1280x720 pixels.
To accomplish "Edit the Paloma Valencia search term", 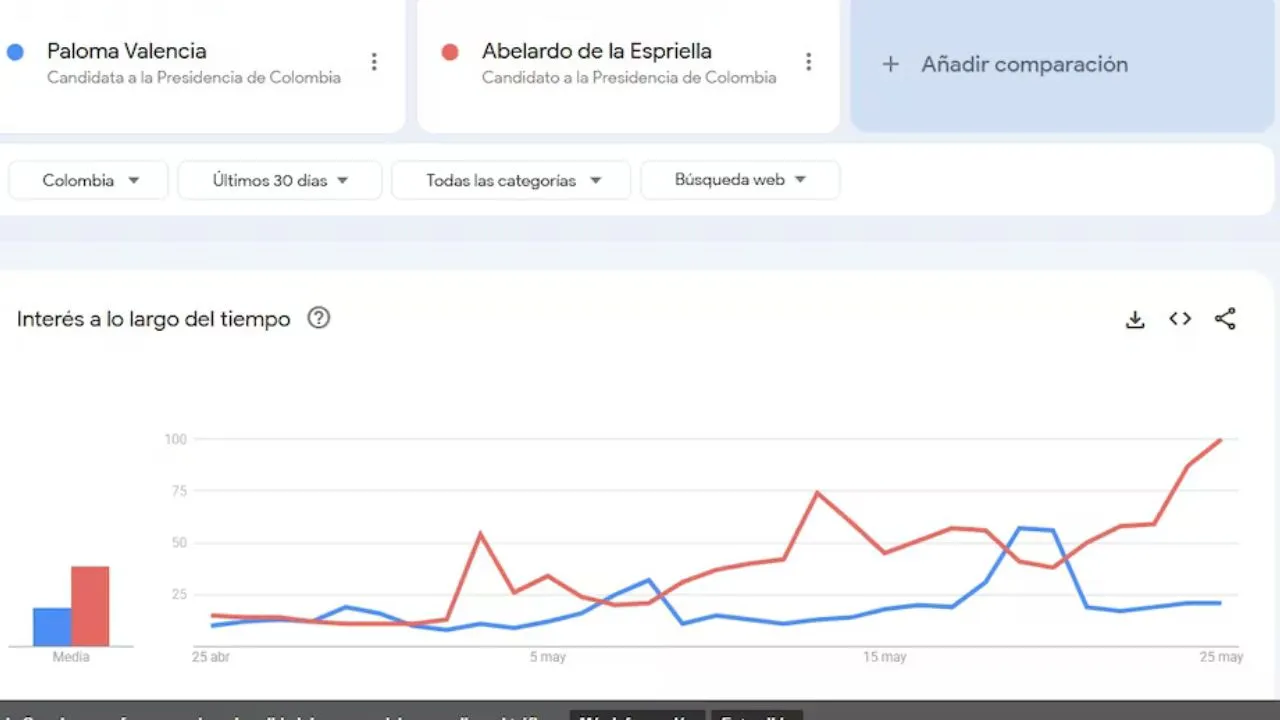I will (x=127, y=51).
